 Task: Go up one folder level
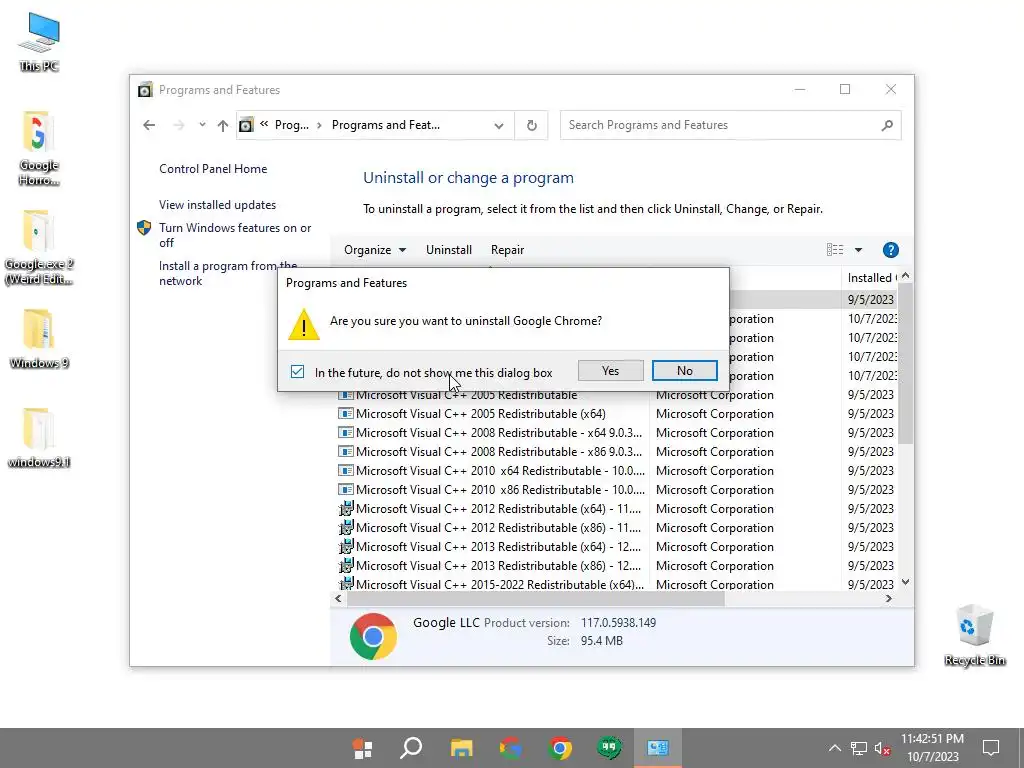[x=223, y=125]
